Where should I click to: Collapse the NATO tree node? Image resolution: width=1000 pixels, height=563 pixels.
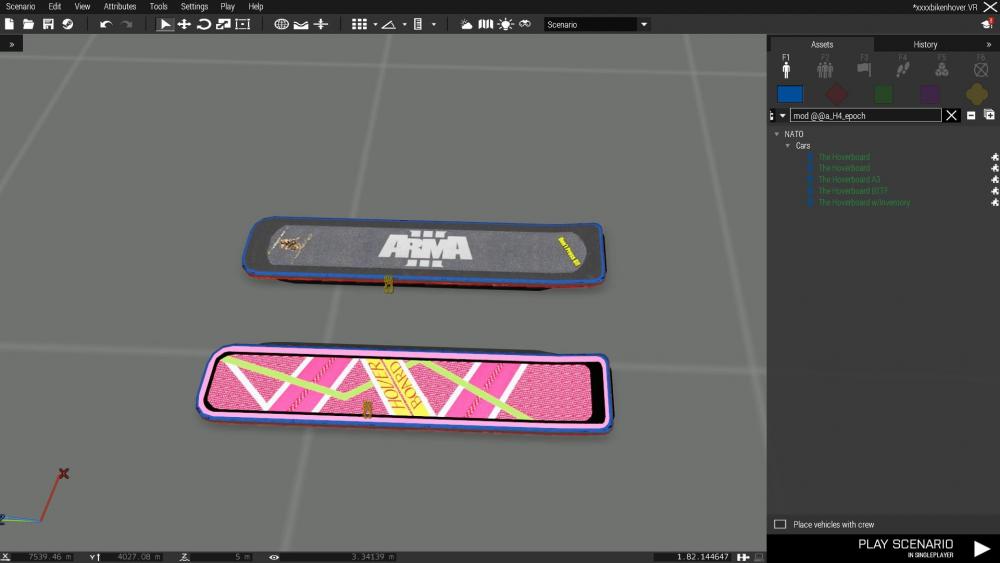click(777, 134)
